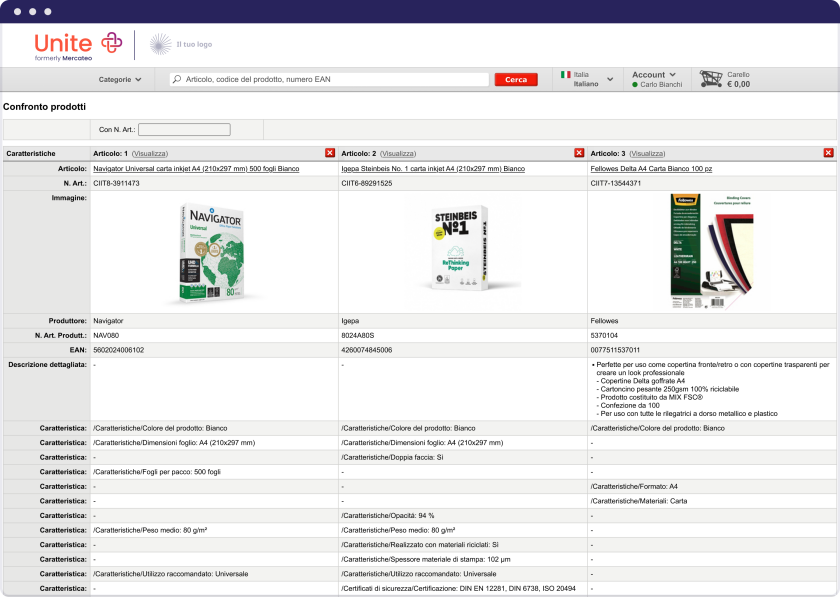840x597 pixels.
Task: Expand the Categorie dropdown
Action: tap(120, 79)
